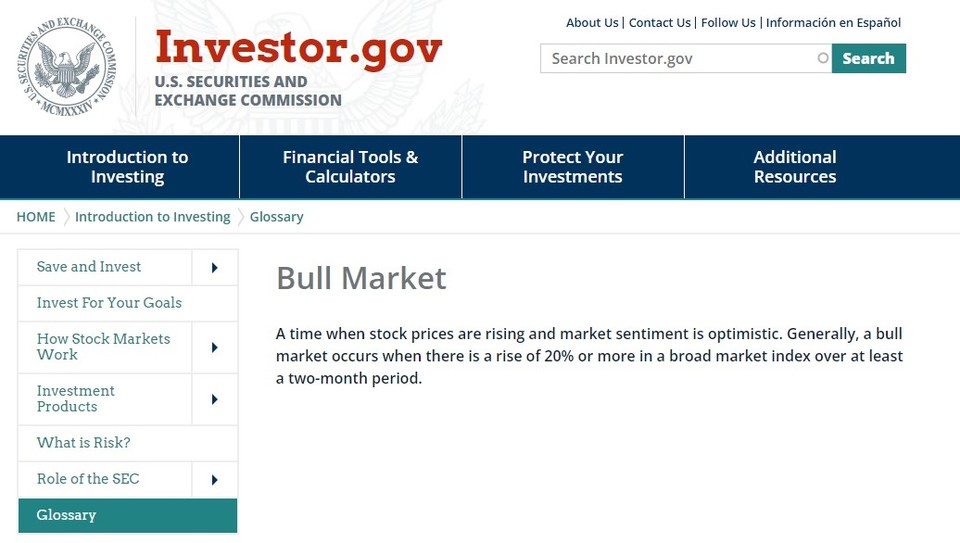Open the Contact Us link
960x543 pixels.
tap(659, 23)
